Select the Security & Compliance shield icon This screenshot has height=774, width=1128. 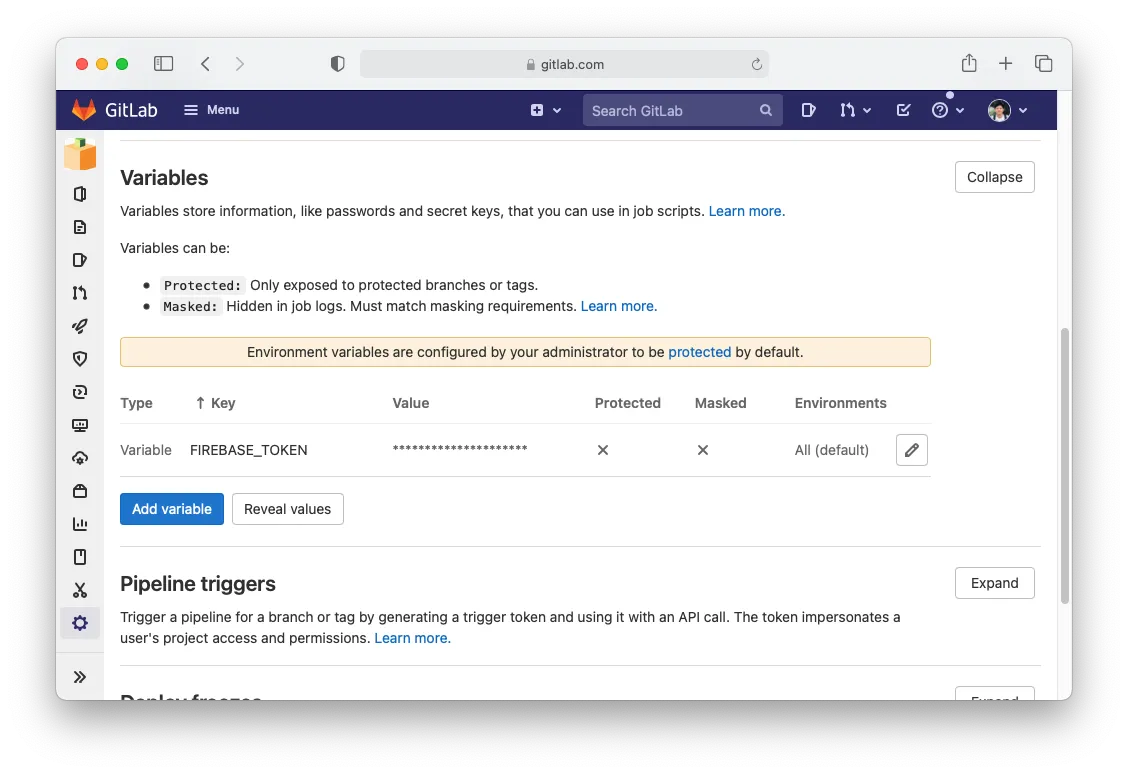coord(80,359)
